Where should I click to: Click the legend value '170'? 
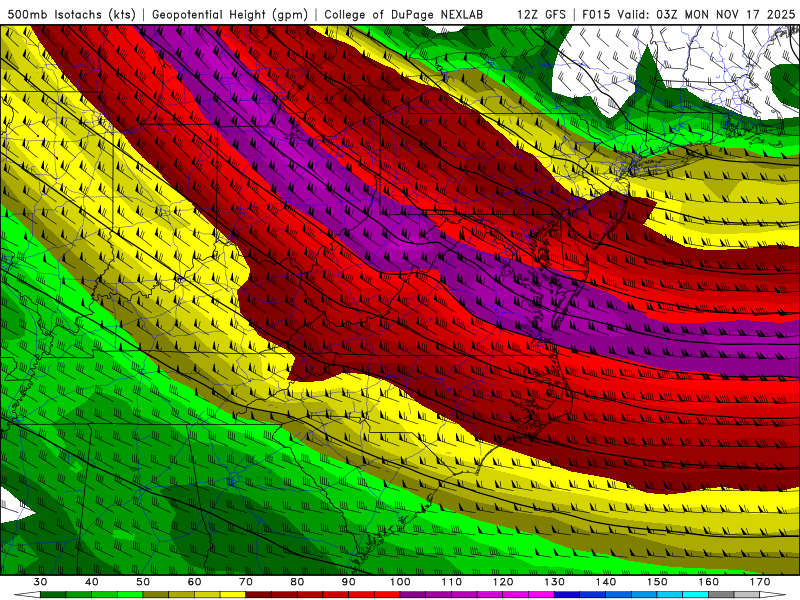[x=760, y=582]
